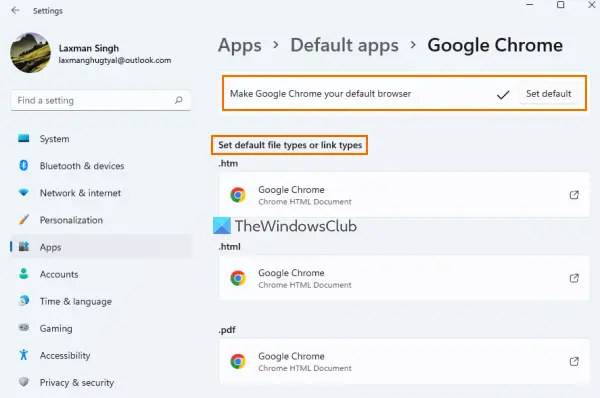The width and height of the screenshot is (600, 398).
Task: Click the .htm extension label
Action: (x=228, y=163)
